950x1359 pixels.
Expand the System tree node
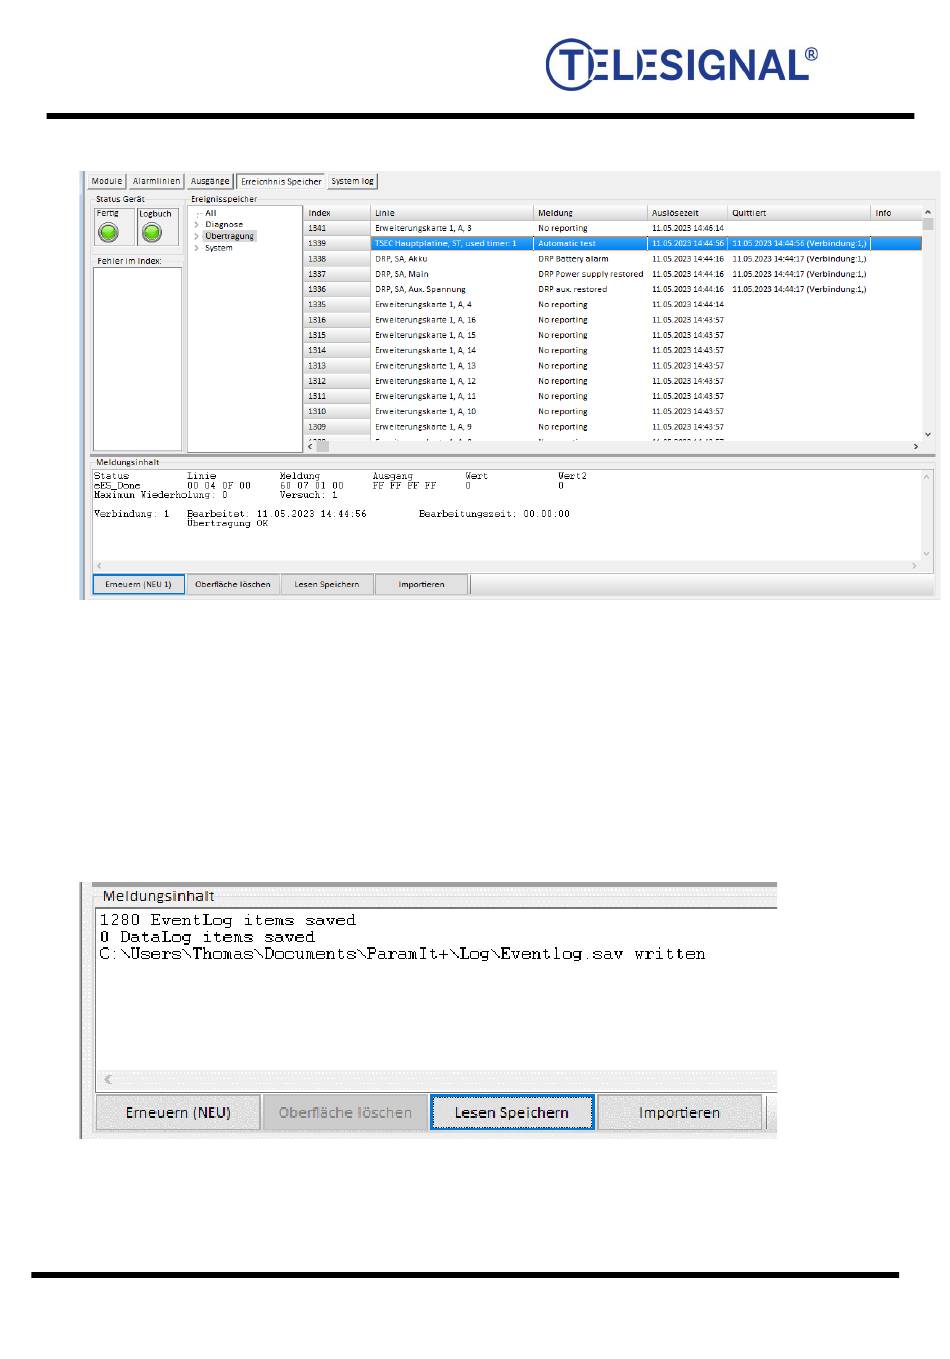(197, 248)
